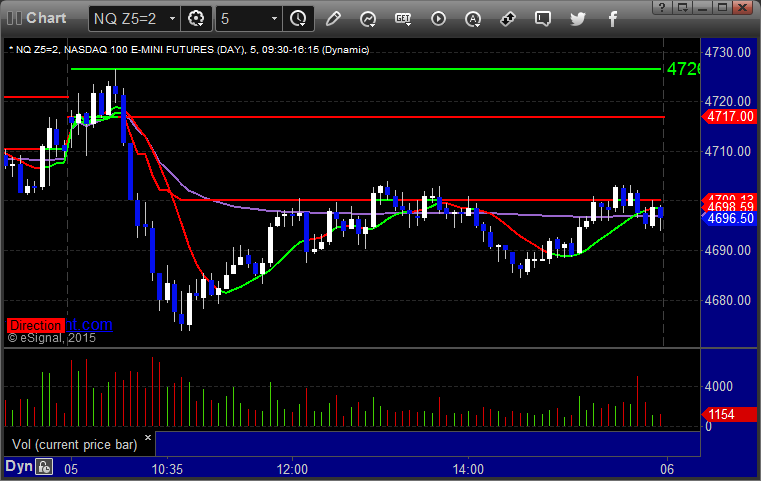Click the 4000 volume axis label
The width and height of the screenshot is (761, 481).
pos(719,386)
